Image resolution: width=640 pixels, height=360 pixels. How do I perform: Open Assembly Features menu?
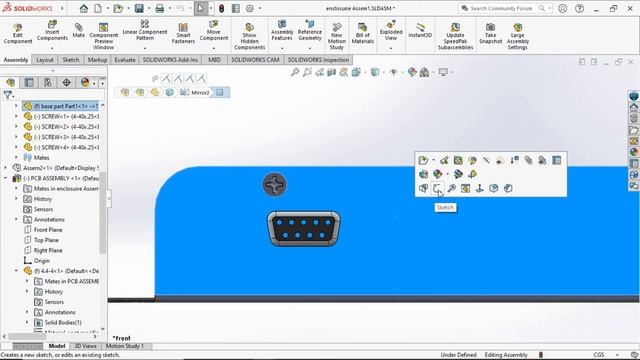(x=282, y=31)
